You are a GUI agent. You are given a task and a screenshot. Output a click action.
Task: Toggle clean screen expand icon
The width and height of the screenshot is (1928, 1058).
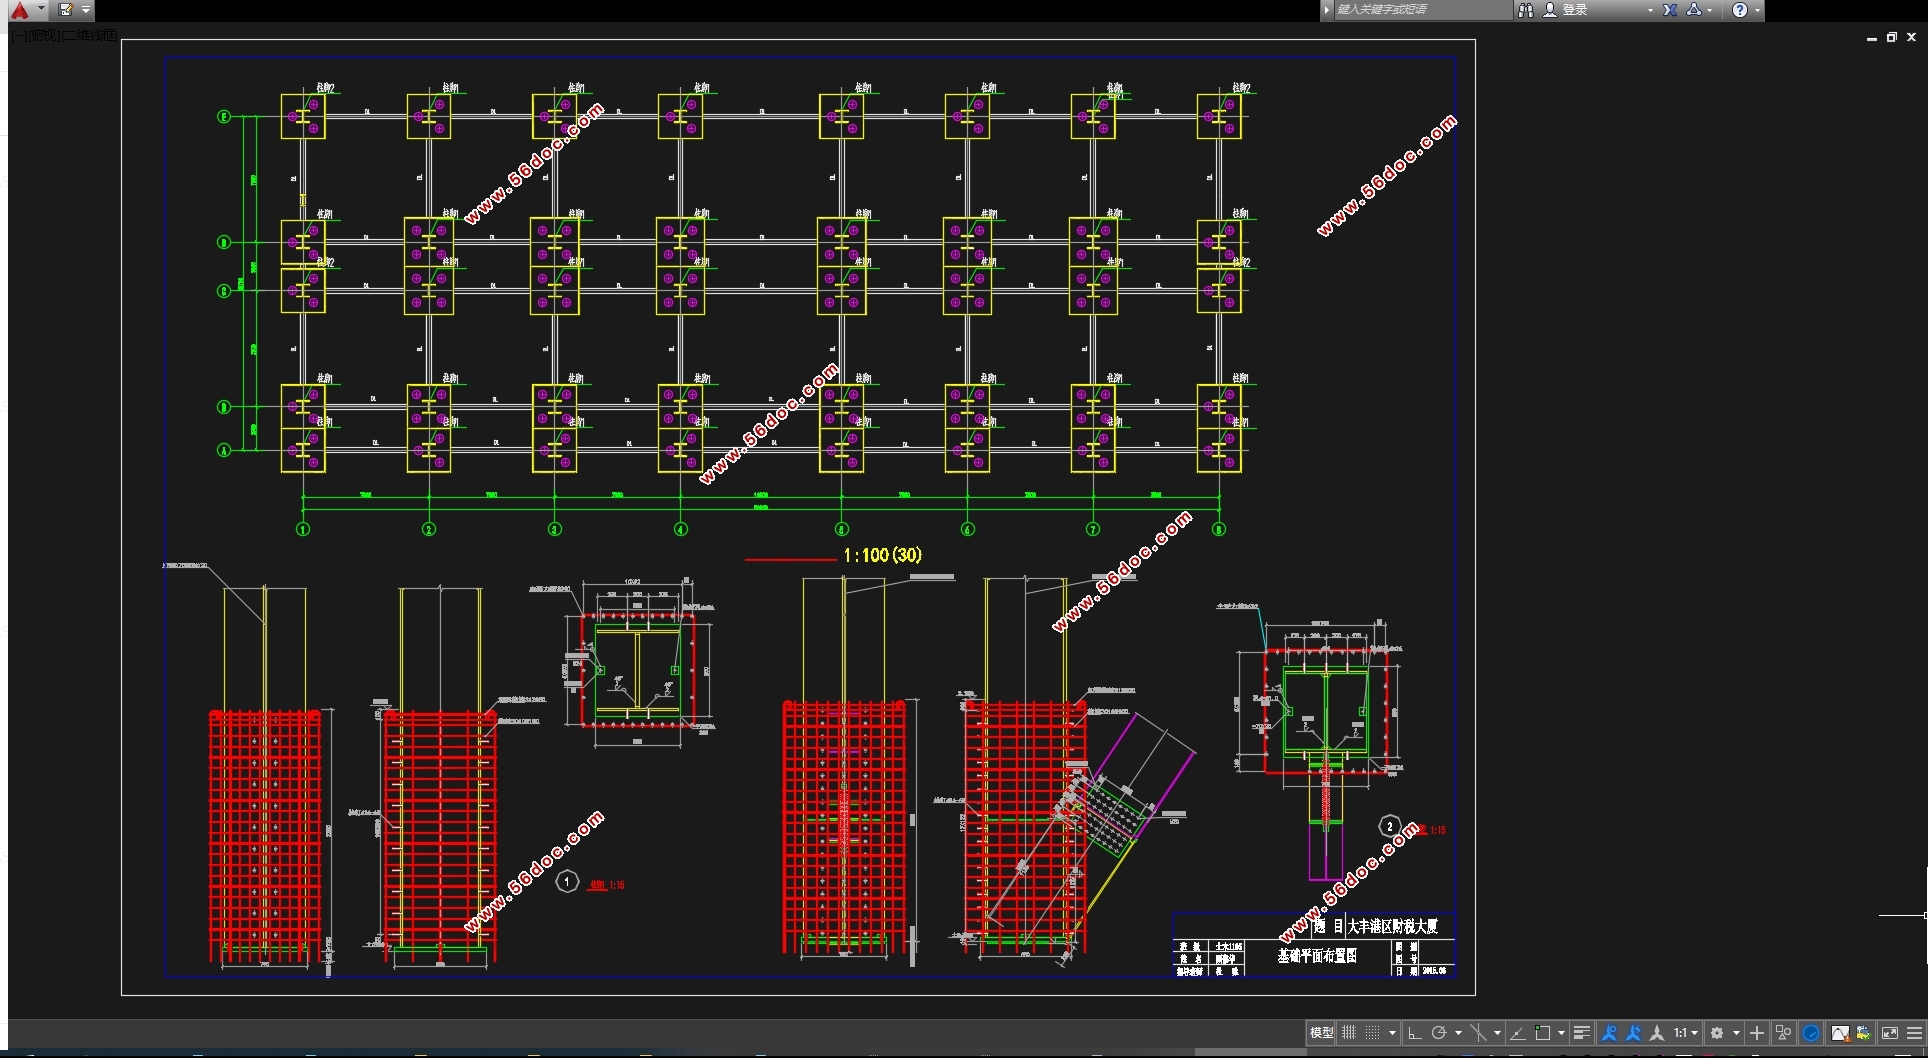coord(1890,1033)
